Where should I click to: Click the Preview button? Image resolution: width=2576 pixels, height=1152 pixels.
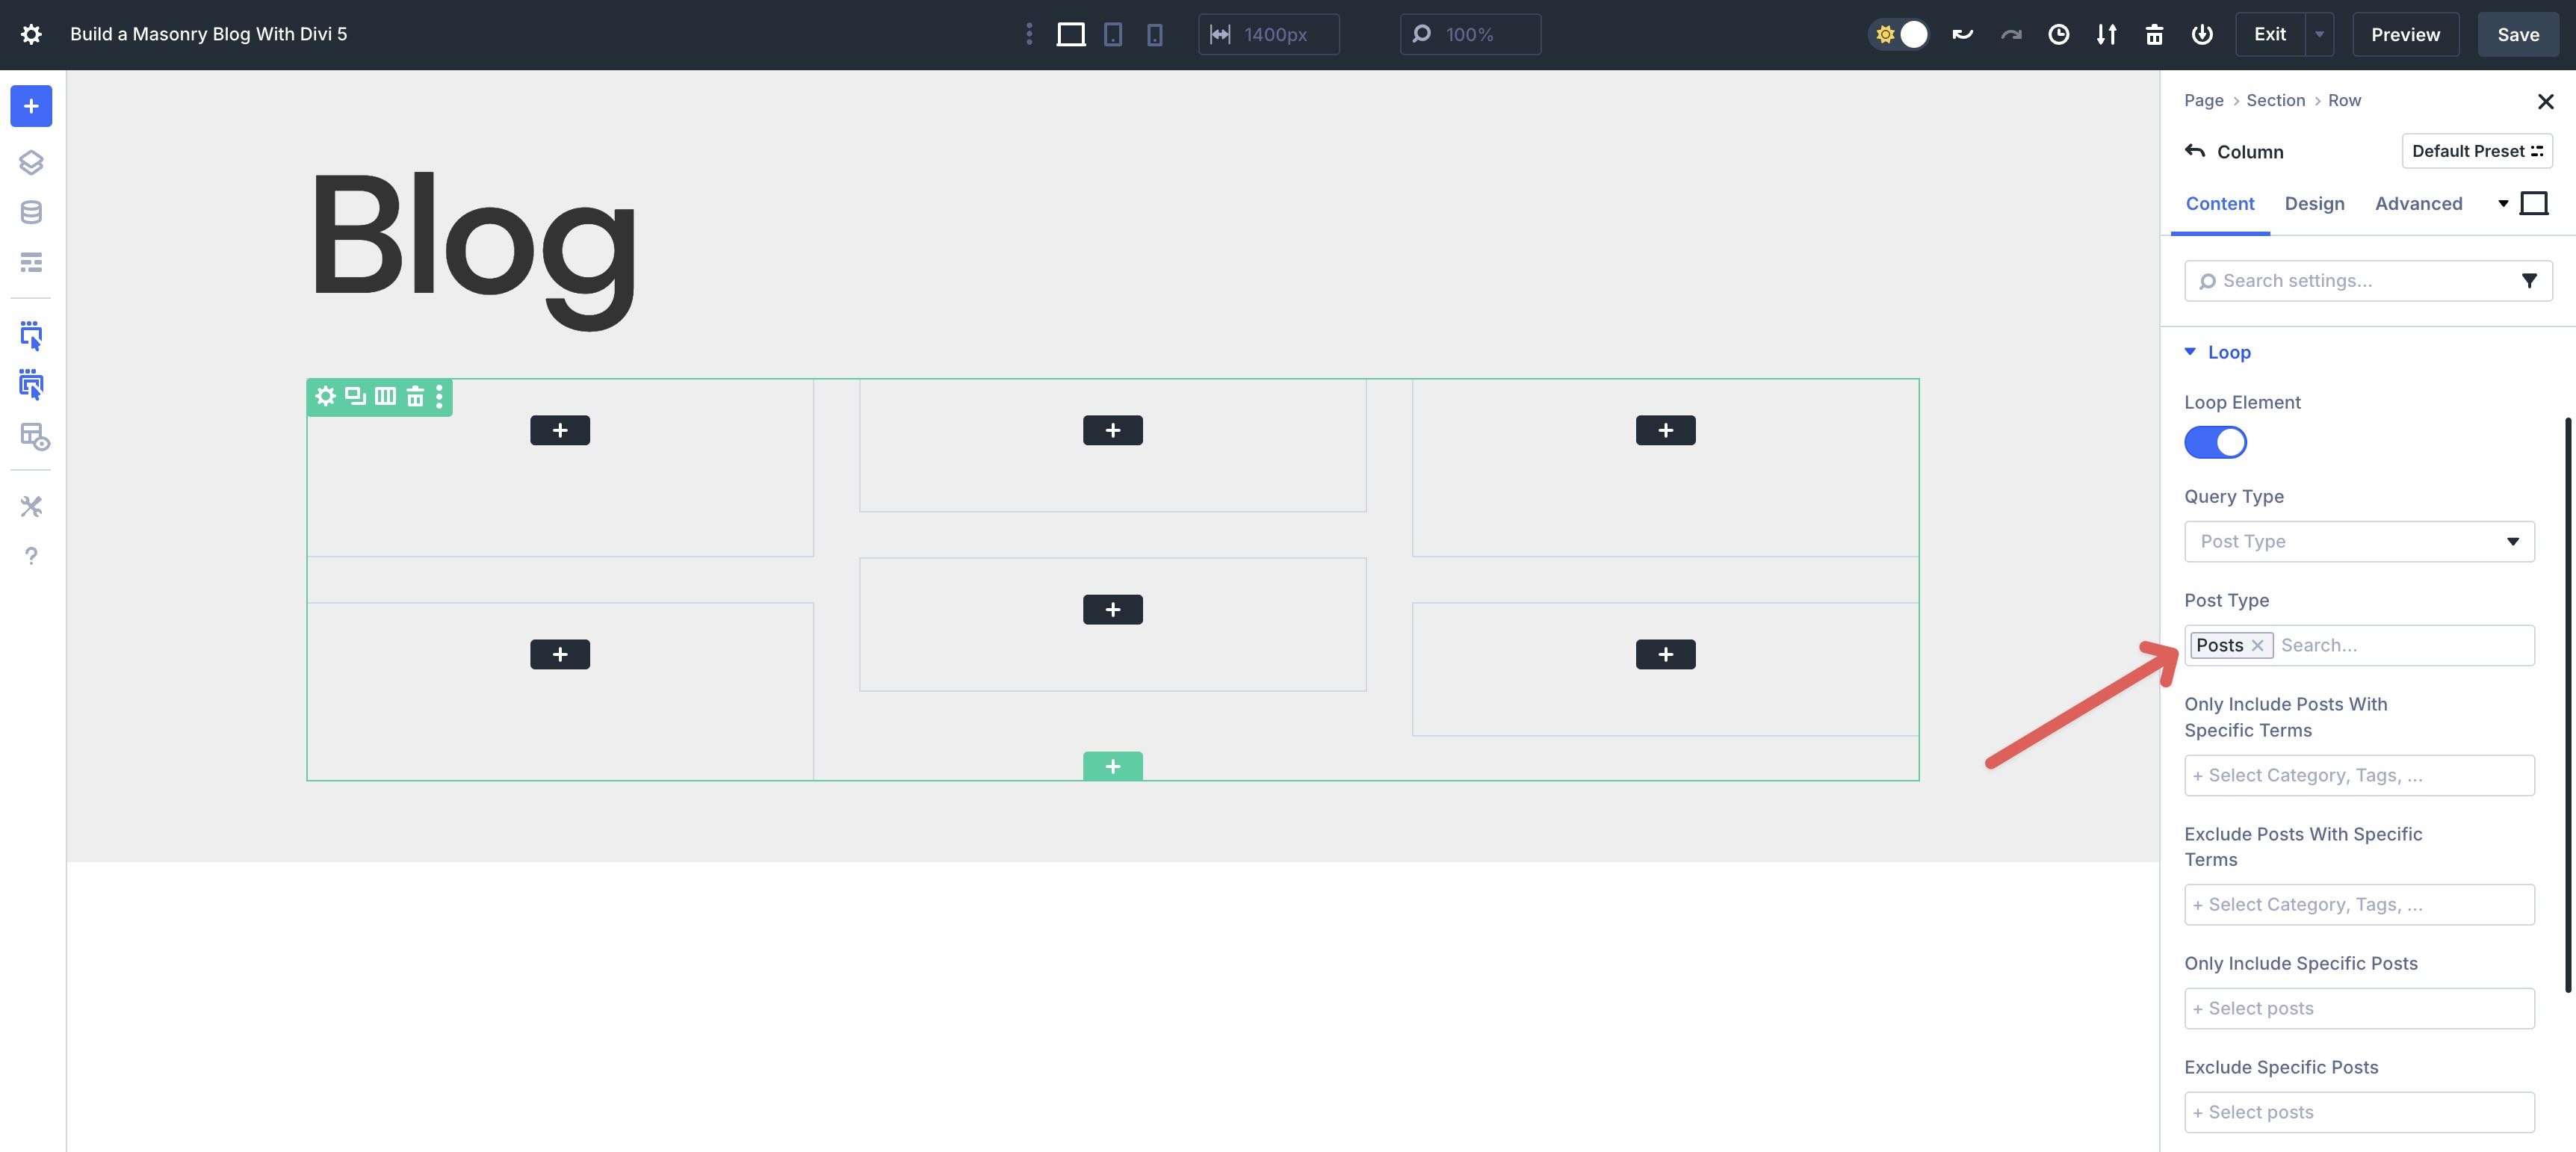(x=2404, y=33)
